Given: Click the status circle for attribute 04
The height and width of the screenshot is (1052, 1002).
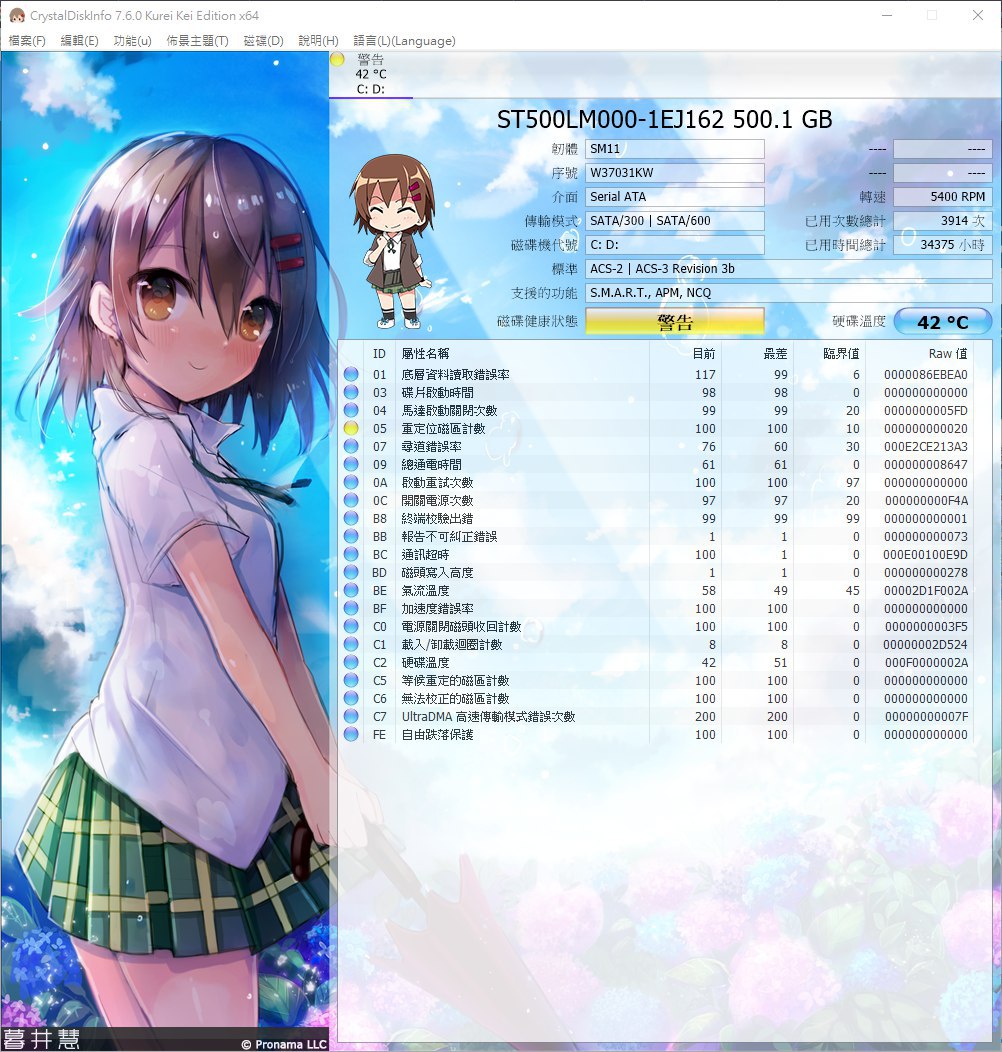Looking at the screenshot, I should pyautogui.click(x=351, y=410).
